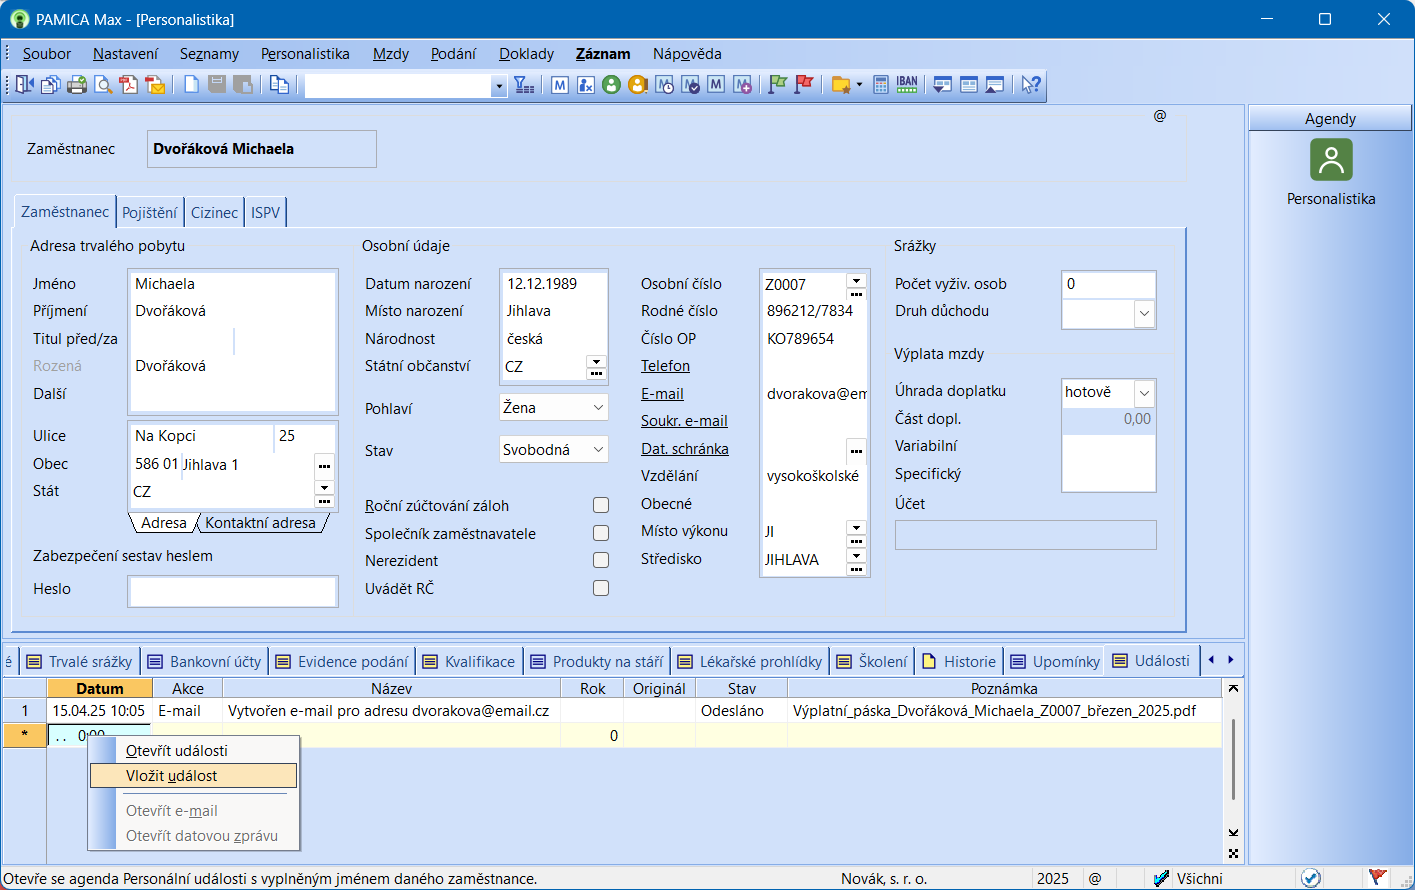1415x890 pixels.
Task: Tick the Nerezident checkbox
Action: click(x=601, y=560)
